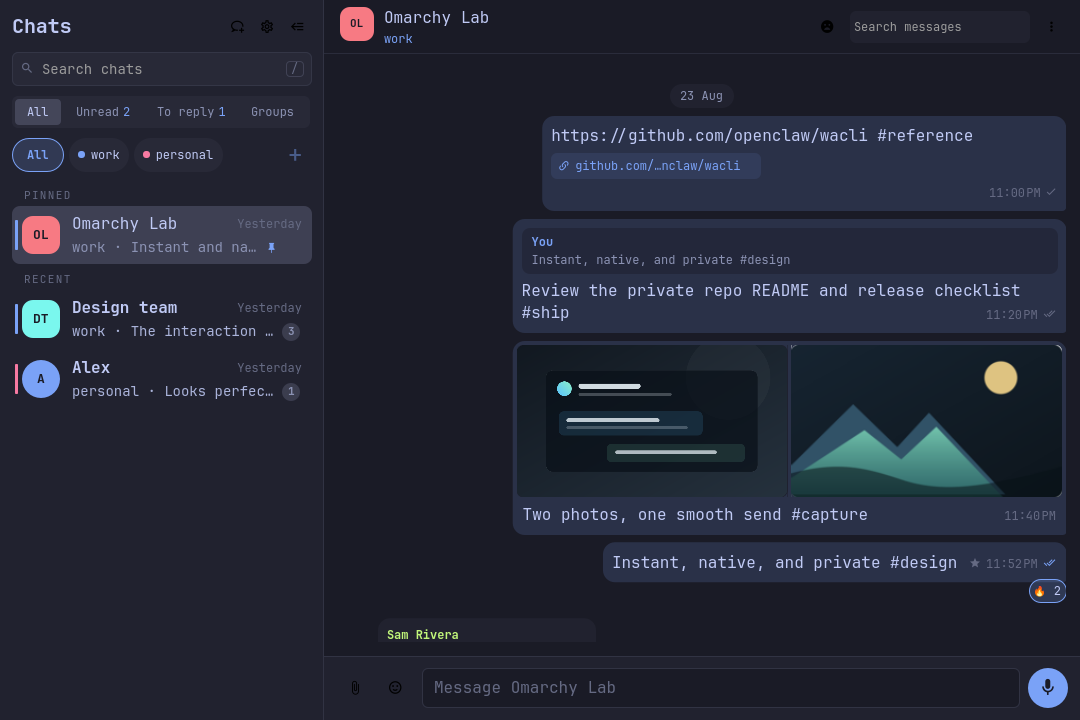Open Alex chat row
1080x720 pixels.
[x=162, y=379]
